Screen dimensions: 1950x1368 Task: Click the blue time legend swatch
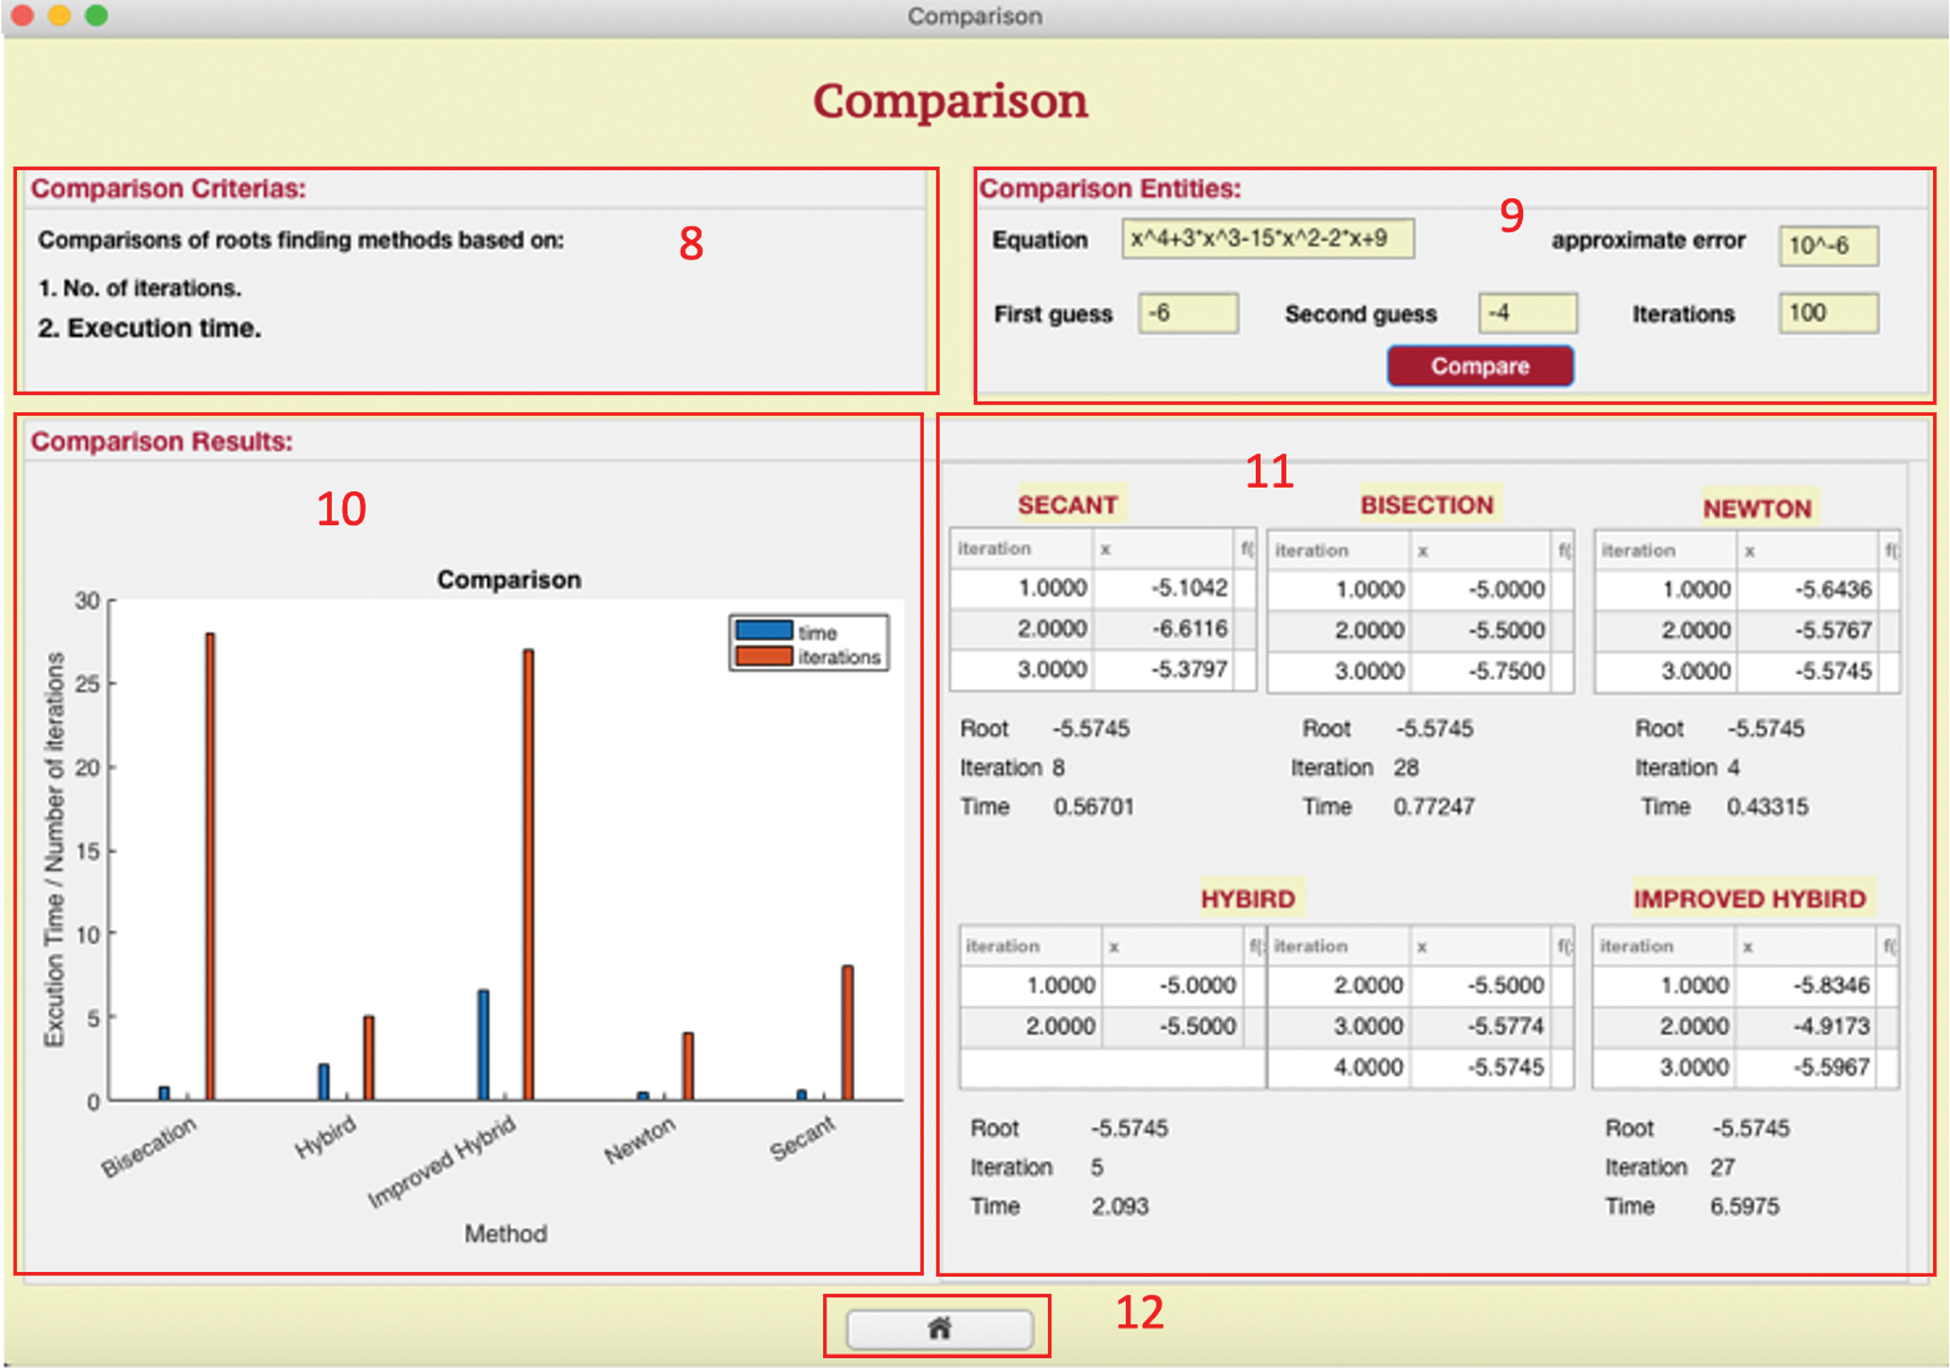(764, 631)
